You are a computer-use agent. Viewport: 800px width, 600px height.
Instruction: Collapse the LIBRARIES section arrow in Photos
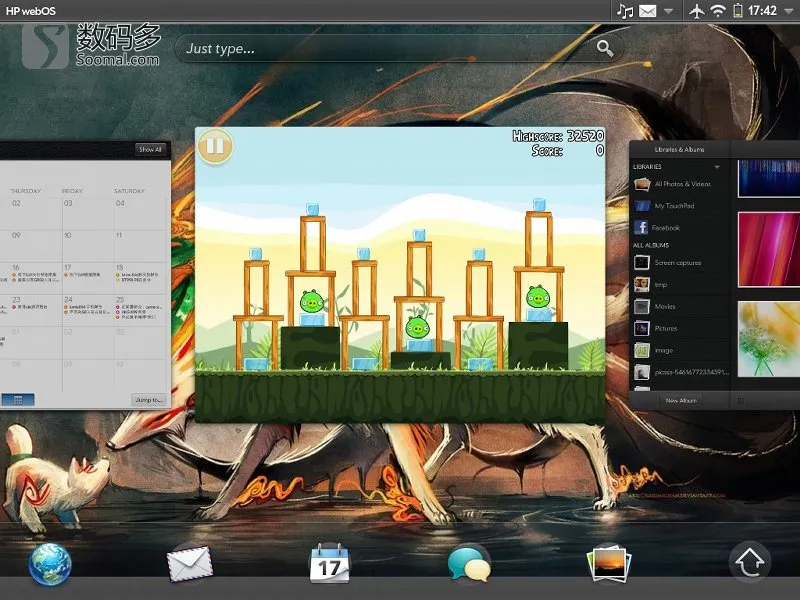pos(717,167)
